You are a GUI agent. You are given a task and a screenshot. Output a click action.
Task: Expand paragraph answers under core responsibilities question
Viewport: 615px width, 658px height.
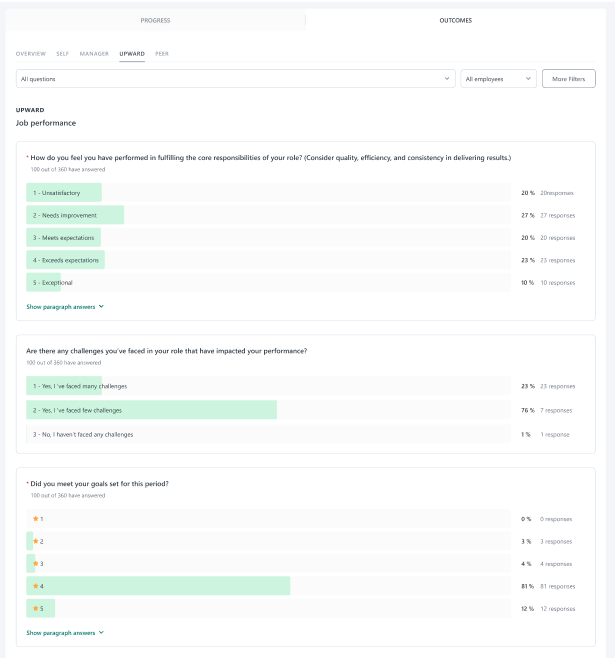pos(65,307)
